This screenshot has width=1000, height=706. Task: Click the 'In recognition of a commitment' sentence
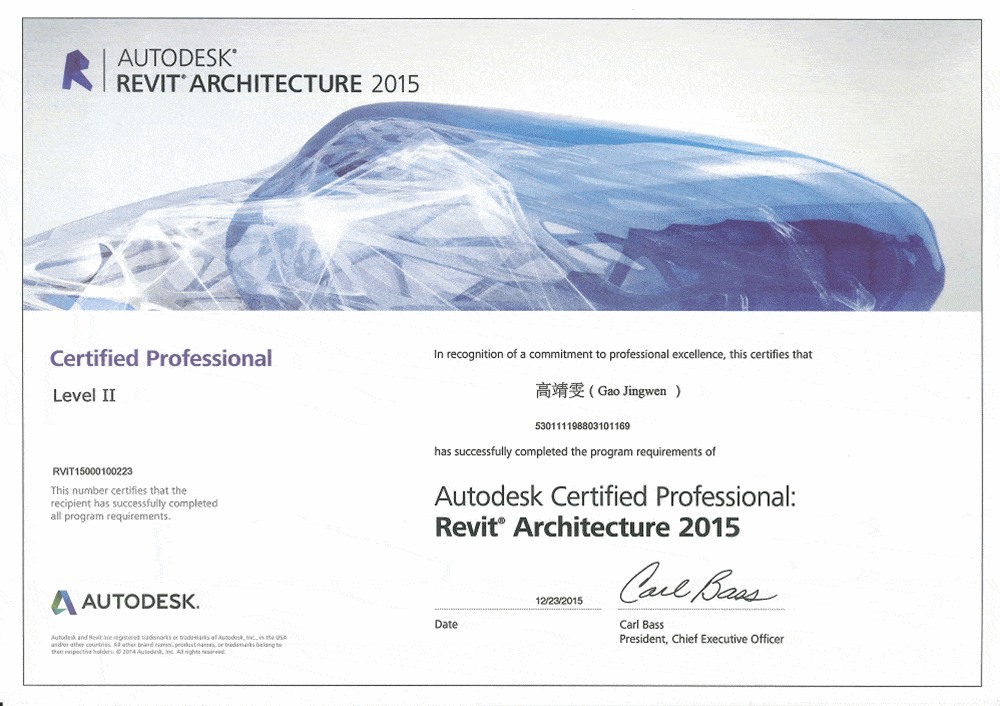pyautogui.click(x=622, y=355)
